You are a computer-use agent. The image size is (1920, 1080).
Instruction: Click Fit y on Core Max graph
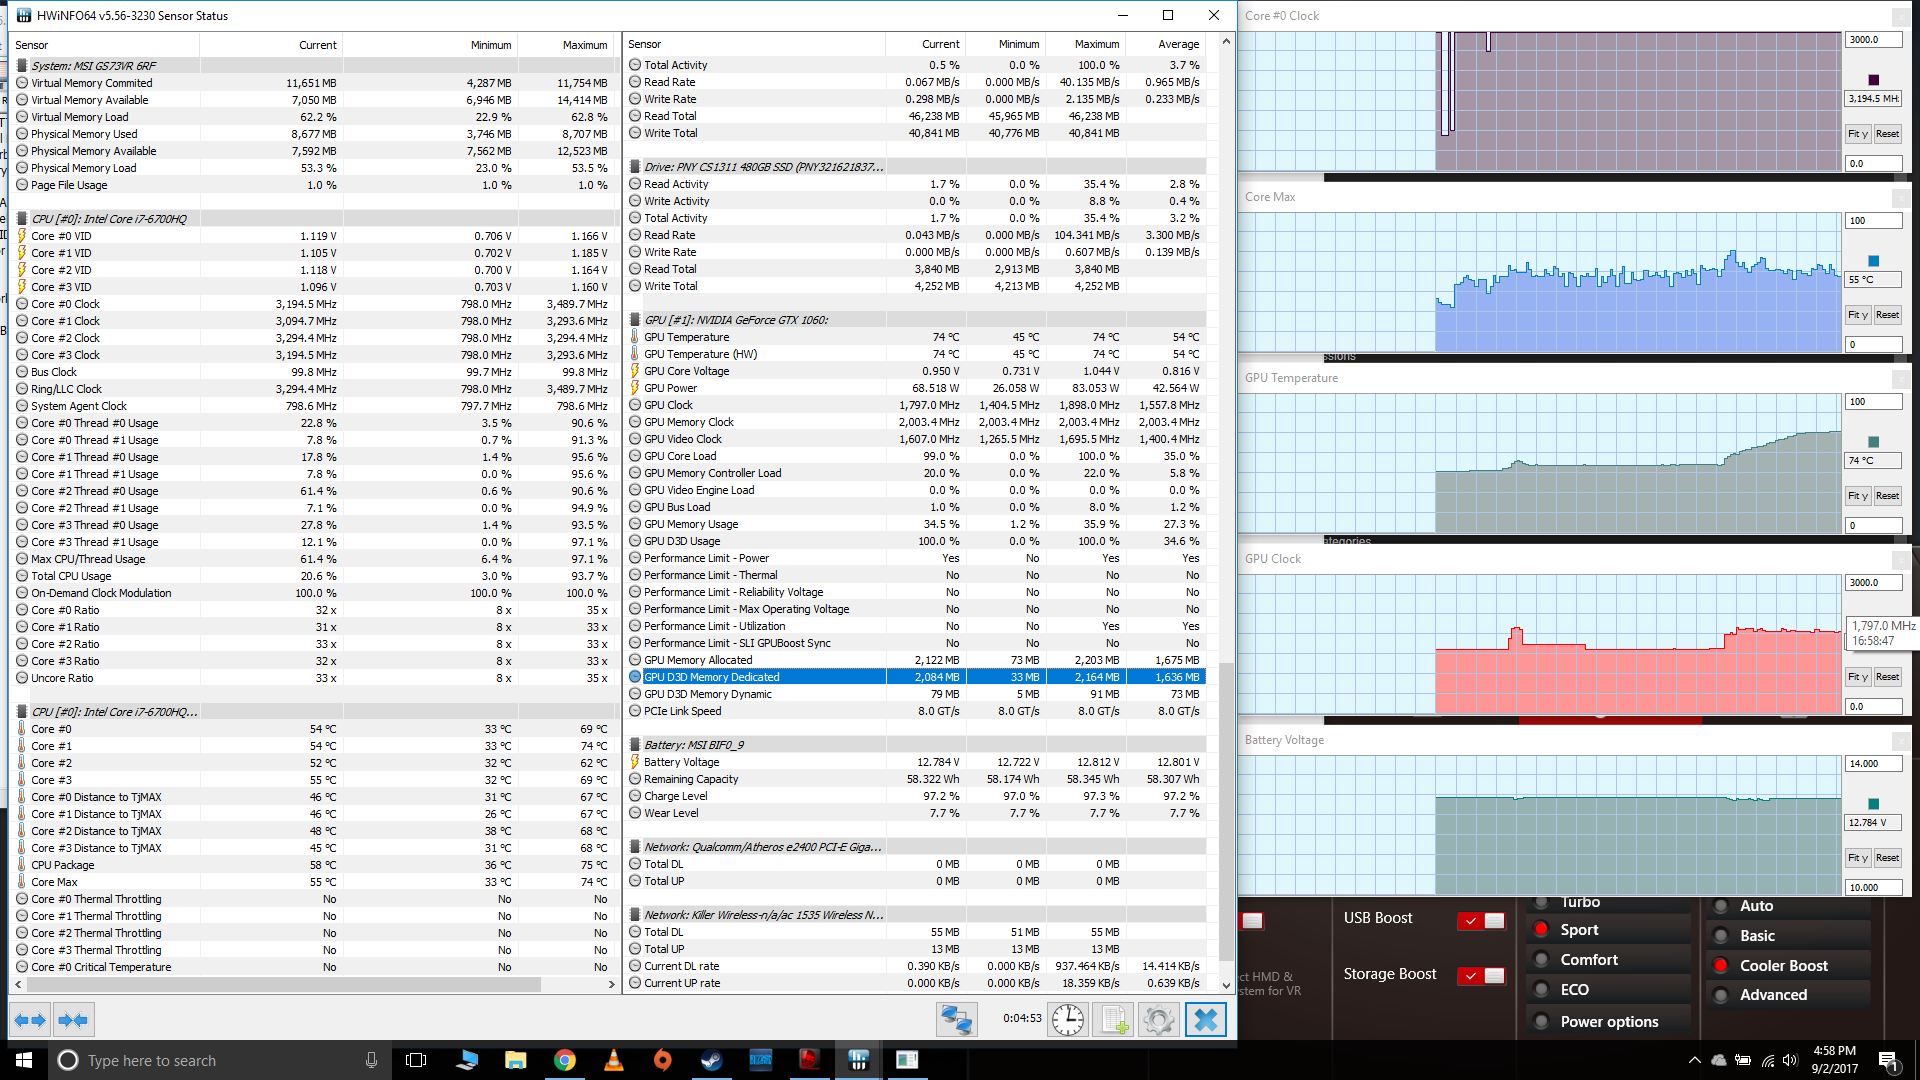[1858, 315]
